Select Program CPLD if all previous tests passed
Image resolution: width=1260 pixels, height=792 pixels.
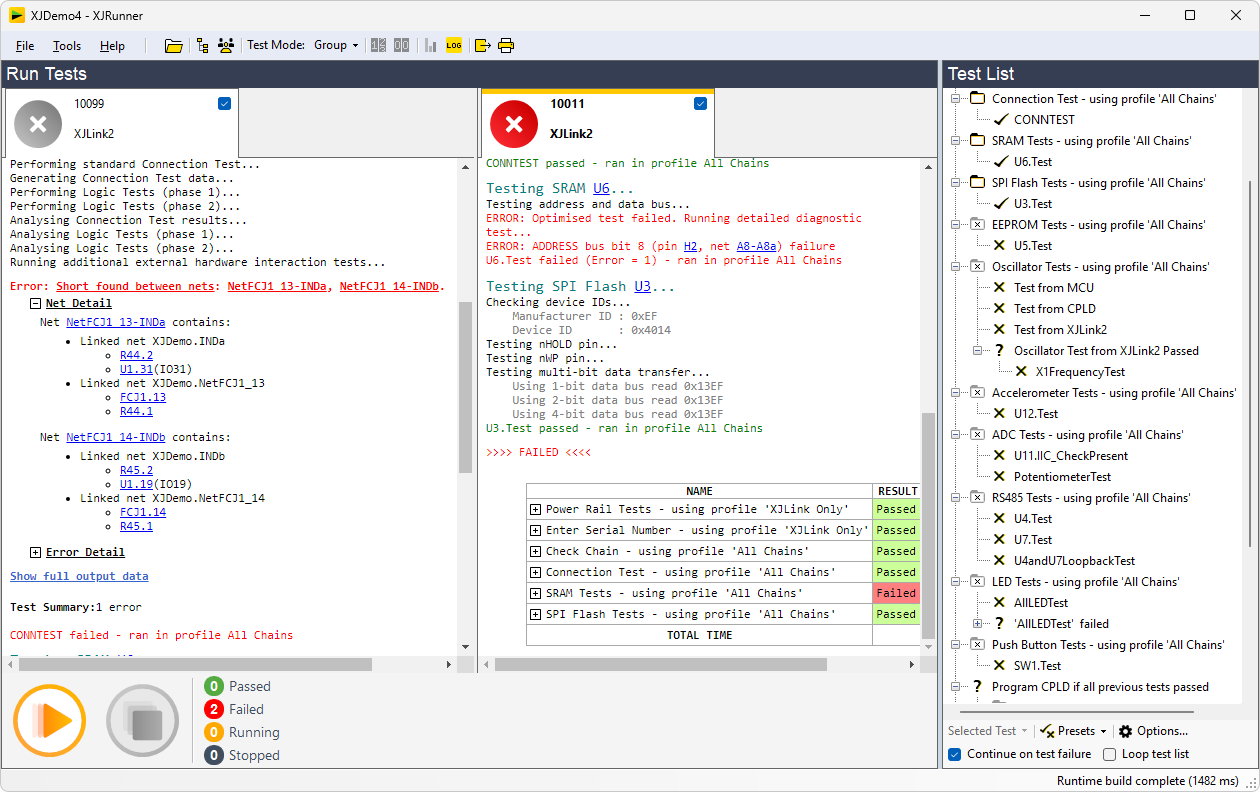click(1100, 687)
